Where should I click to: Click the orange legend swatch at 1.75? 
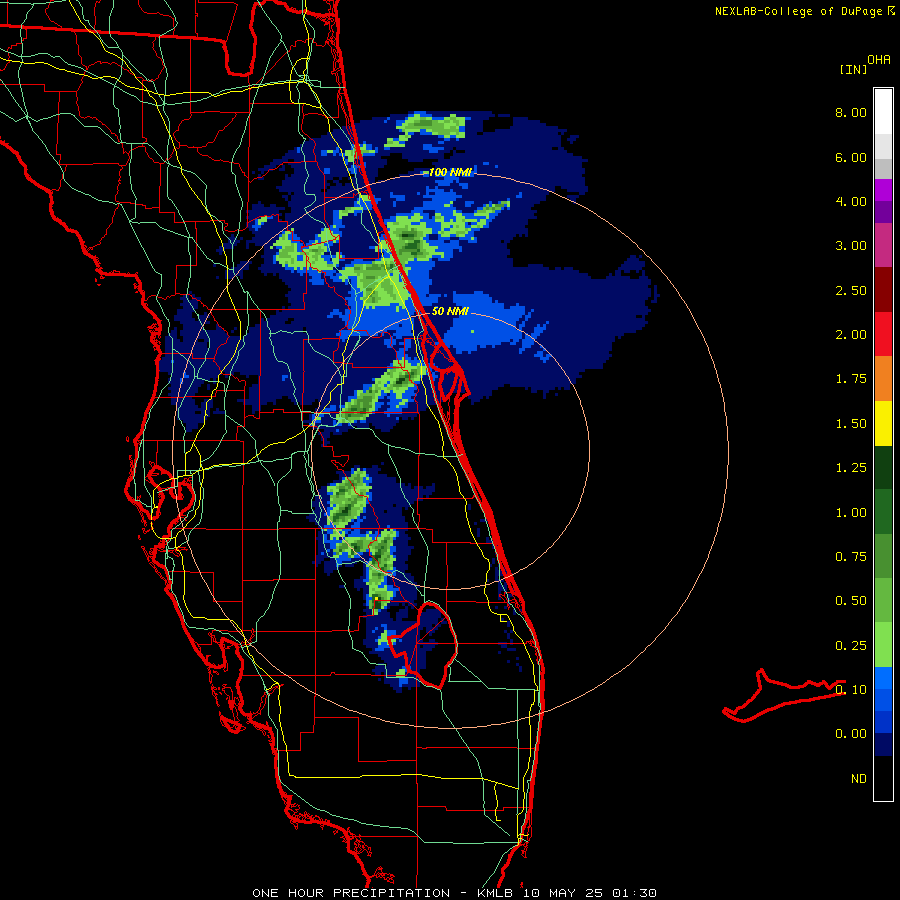tap(883, 379)
